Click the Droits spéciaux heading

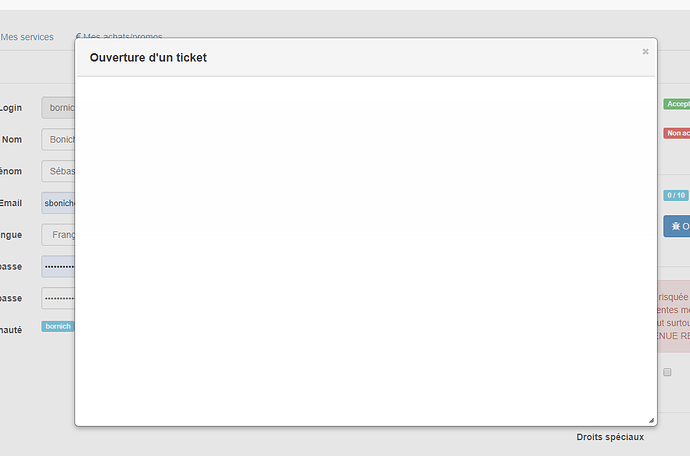(x=610, y=437)
